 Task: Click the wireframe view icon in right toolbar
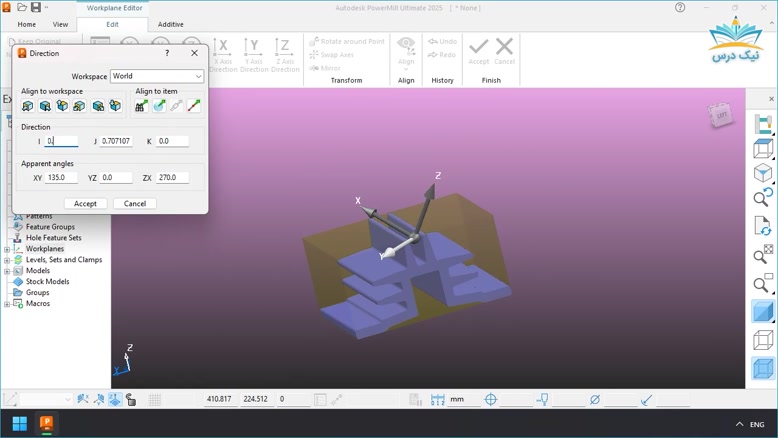pos(763,341)
